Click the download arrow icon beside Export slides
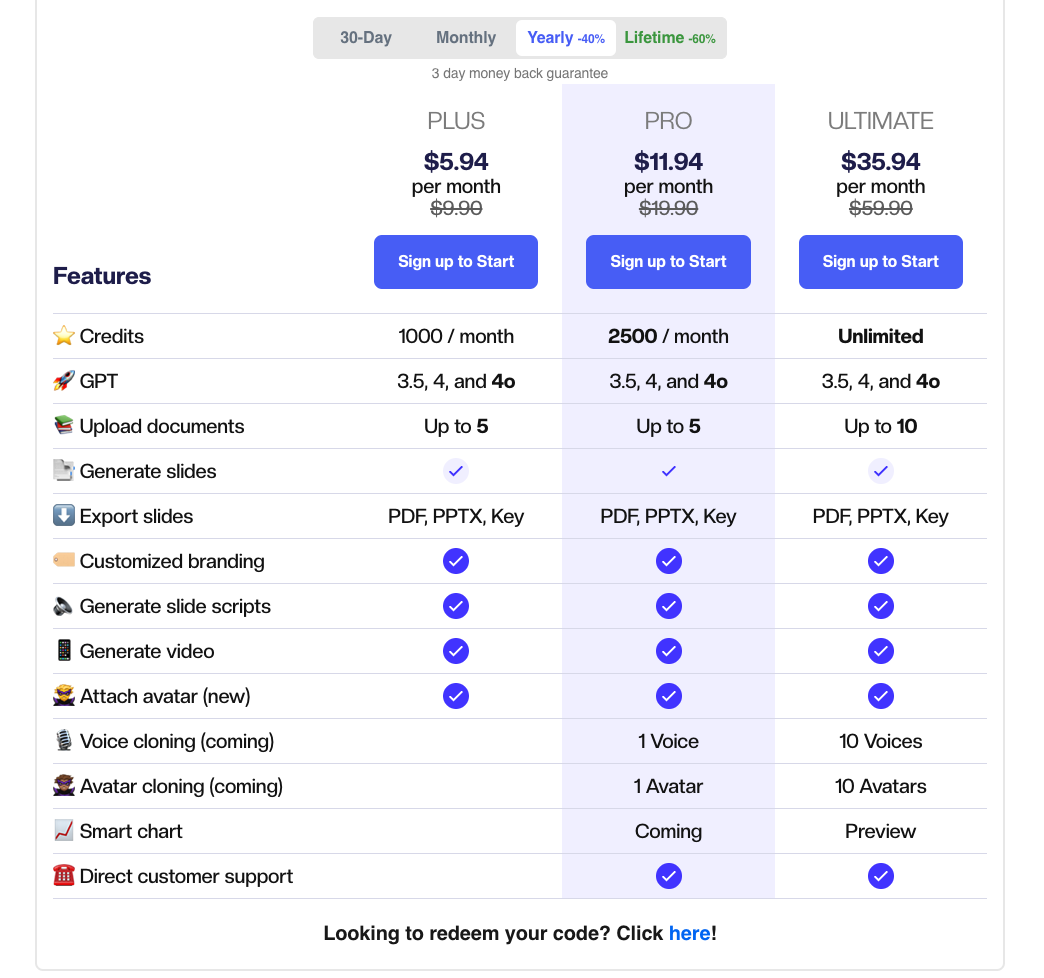The width and height of the screenshot is (1044, 978). 64,517
